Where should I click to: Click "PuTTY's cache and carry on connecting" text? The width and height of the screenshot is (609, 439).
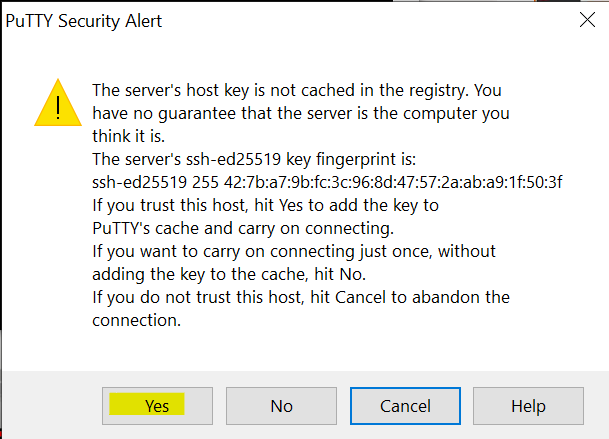pos(243,228)
